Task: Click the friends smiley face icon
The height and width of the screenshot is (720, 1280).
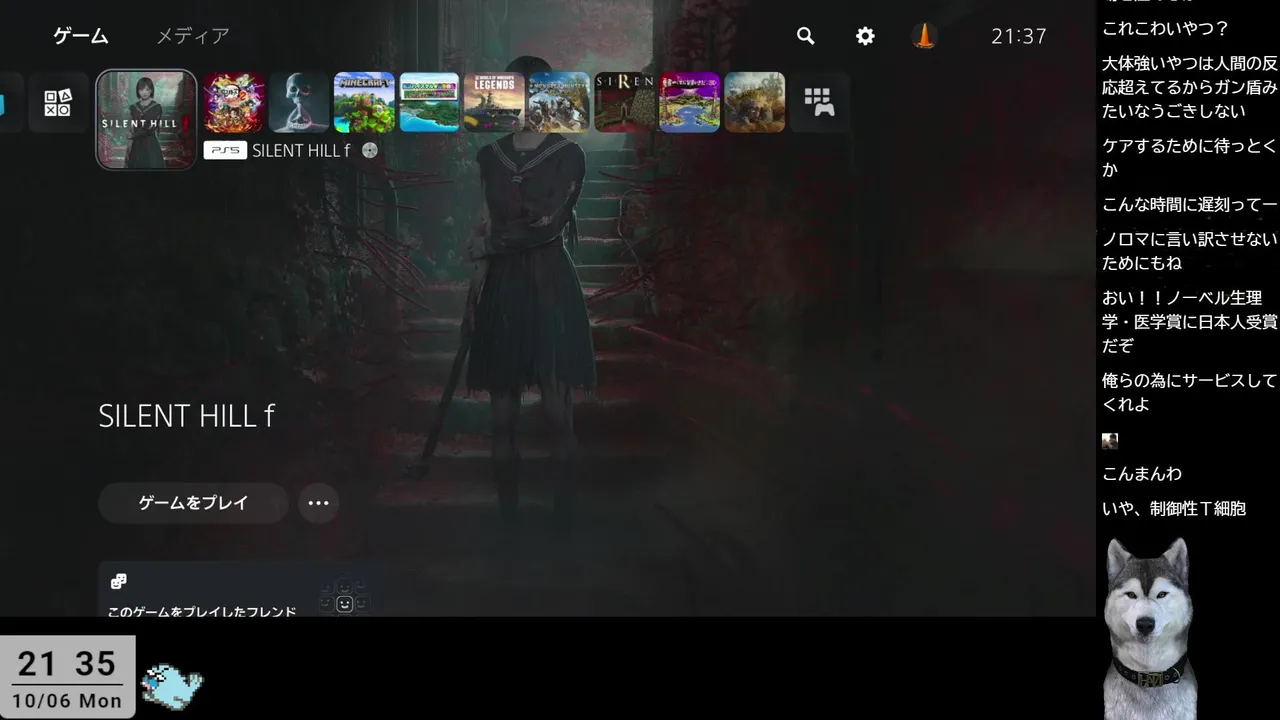Action: (344, 603)
